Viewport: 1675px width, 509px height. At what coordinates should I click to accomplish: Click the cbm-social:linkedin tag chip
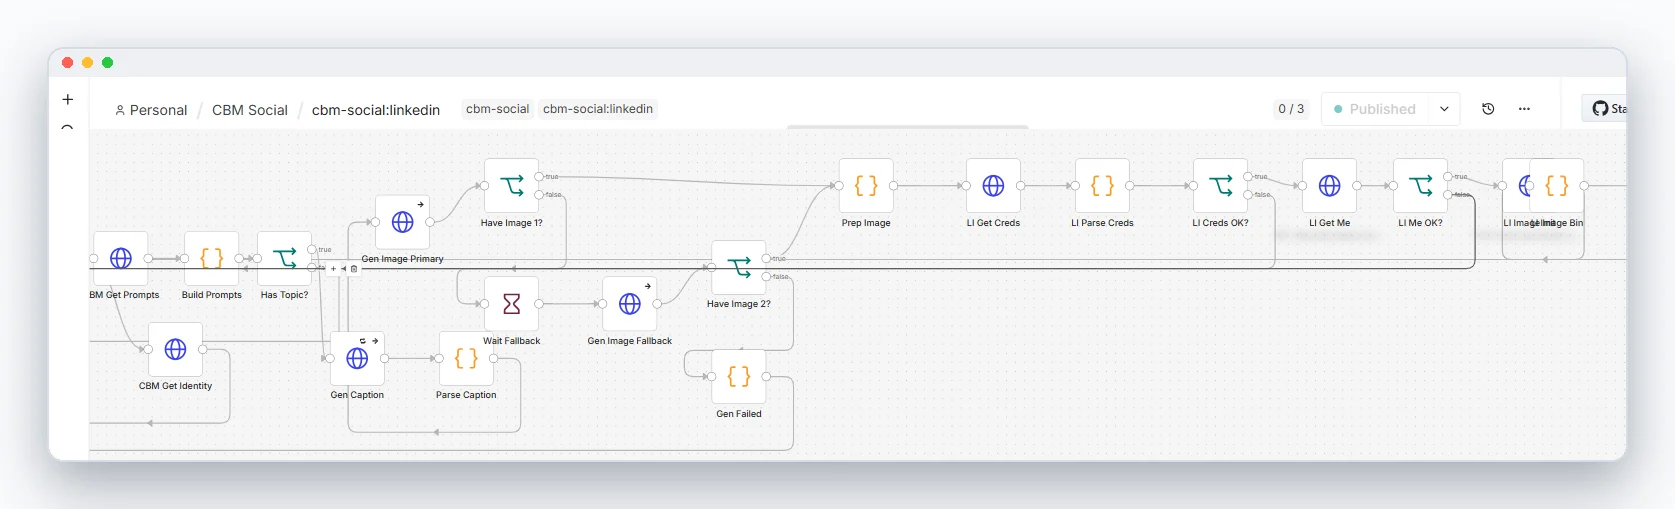pyautogui.click(x=598, y=109)
